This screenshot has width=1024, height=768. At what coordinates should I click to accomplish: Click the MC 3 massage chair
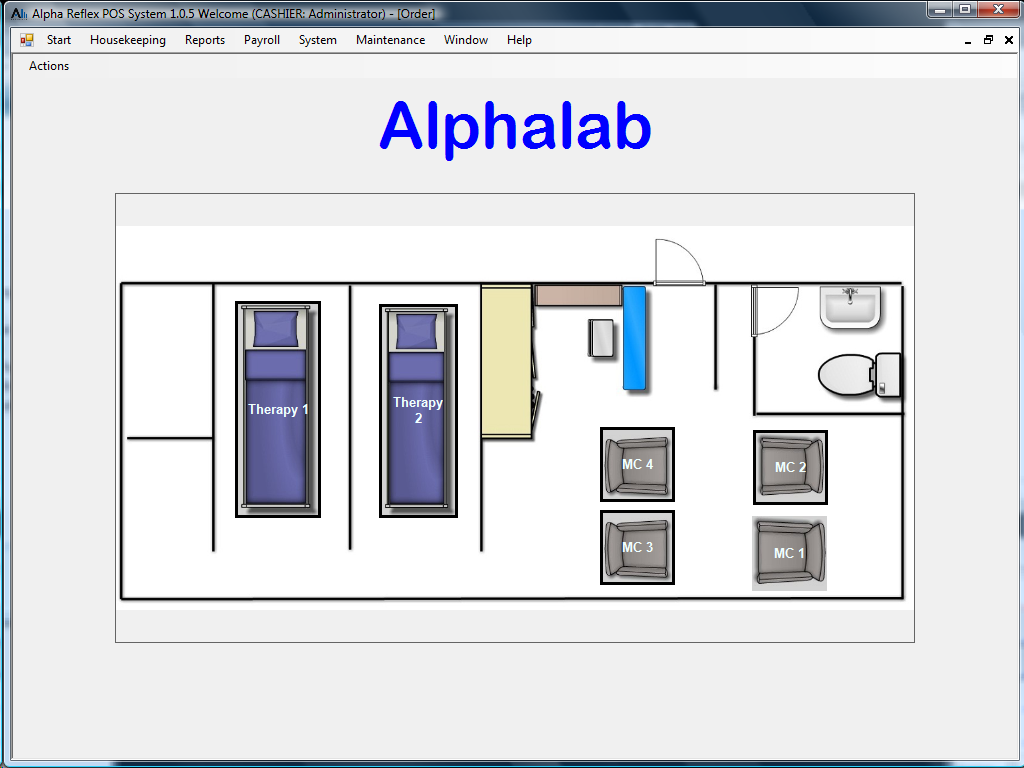click(637, 548)
